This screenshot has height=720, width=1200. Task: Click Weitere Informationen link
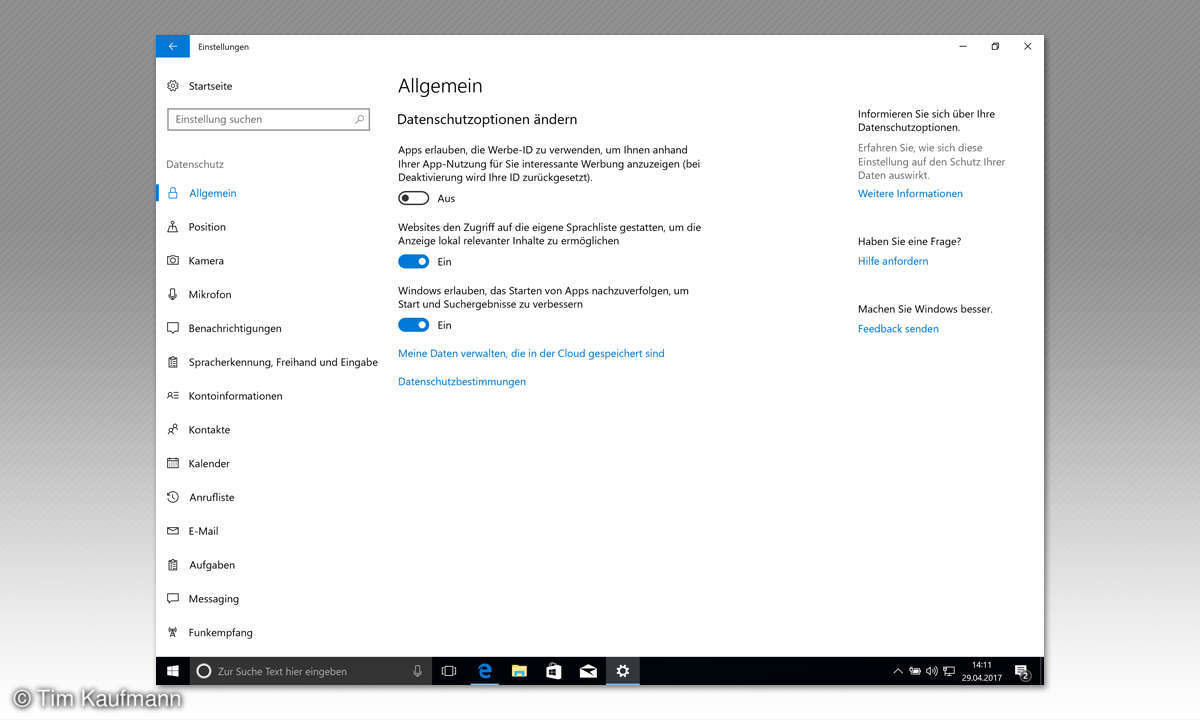(910, 194)
